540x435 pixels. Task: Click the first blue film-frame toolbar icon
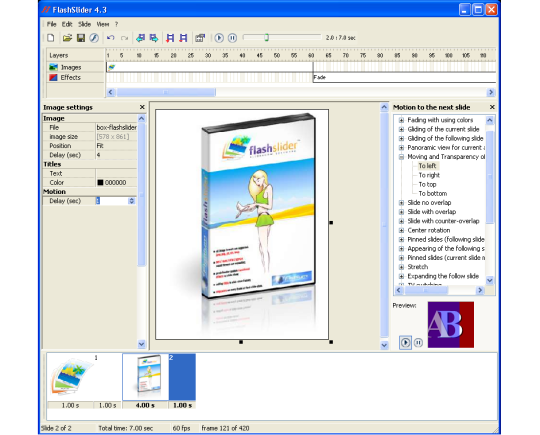(x=170, y=38)
